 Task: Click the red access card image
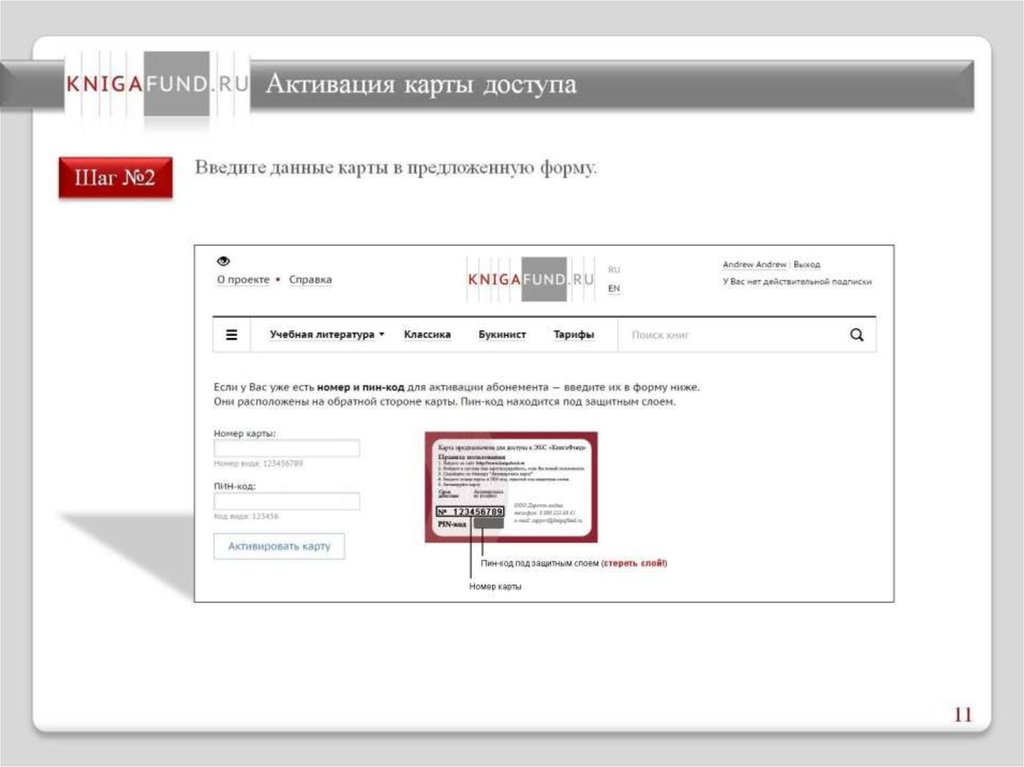(x=511, y=486)
